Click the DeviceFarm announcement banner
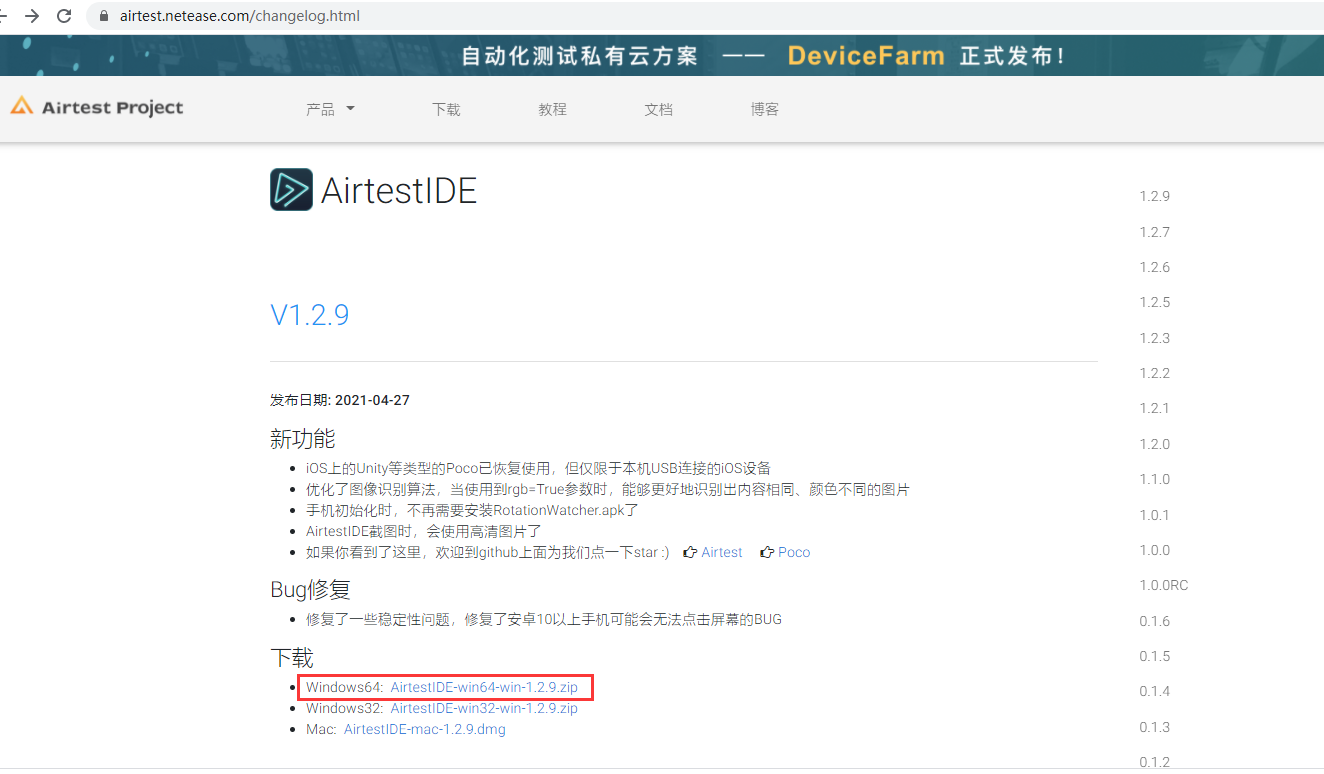 662,55
